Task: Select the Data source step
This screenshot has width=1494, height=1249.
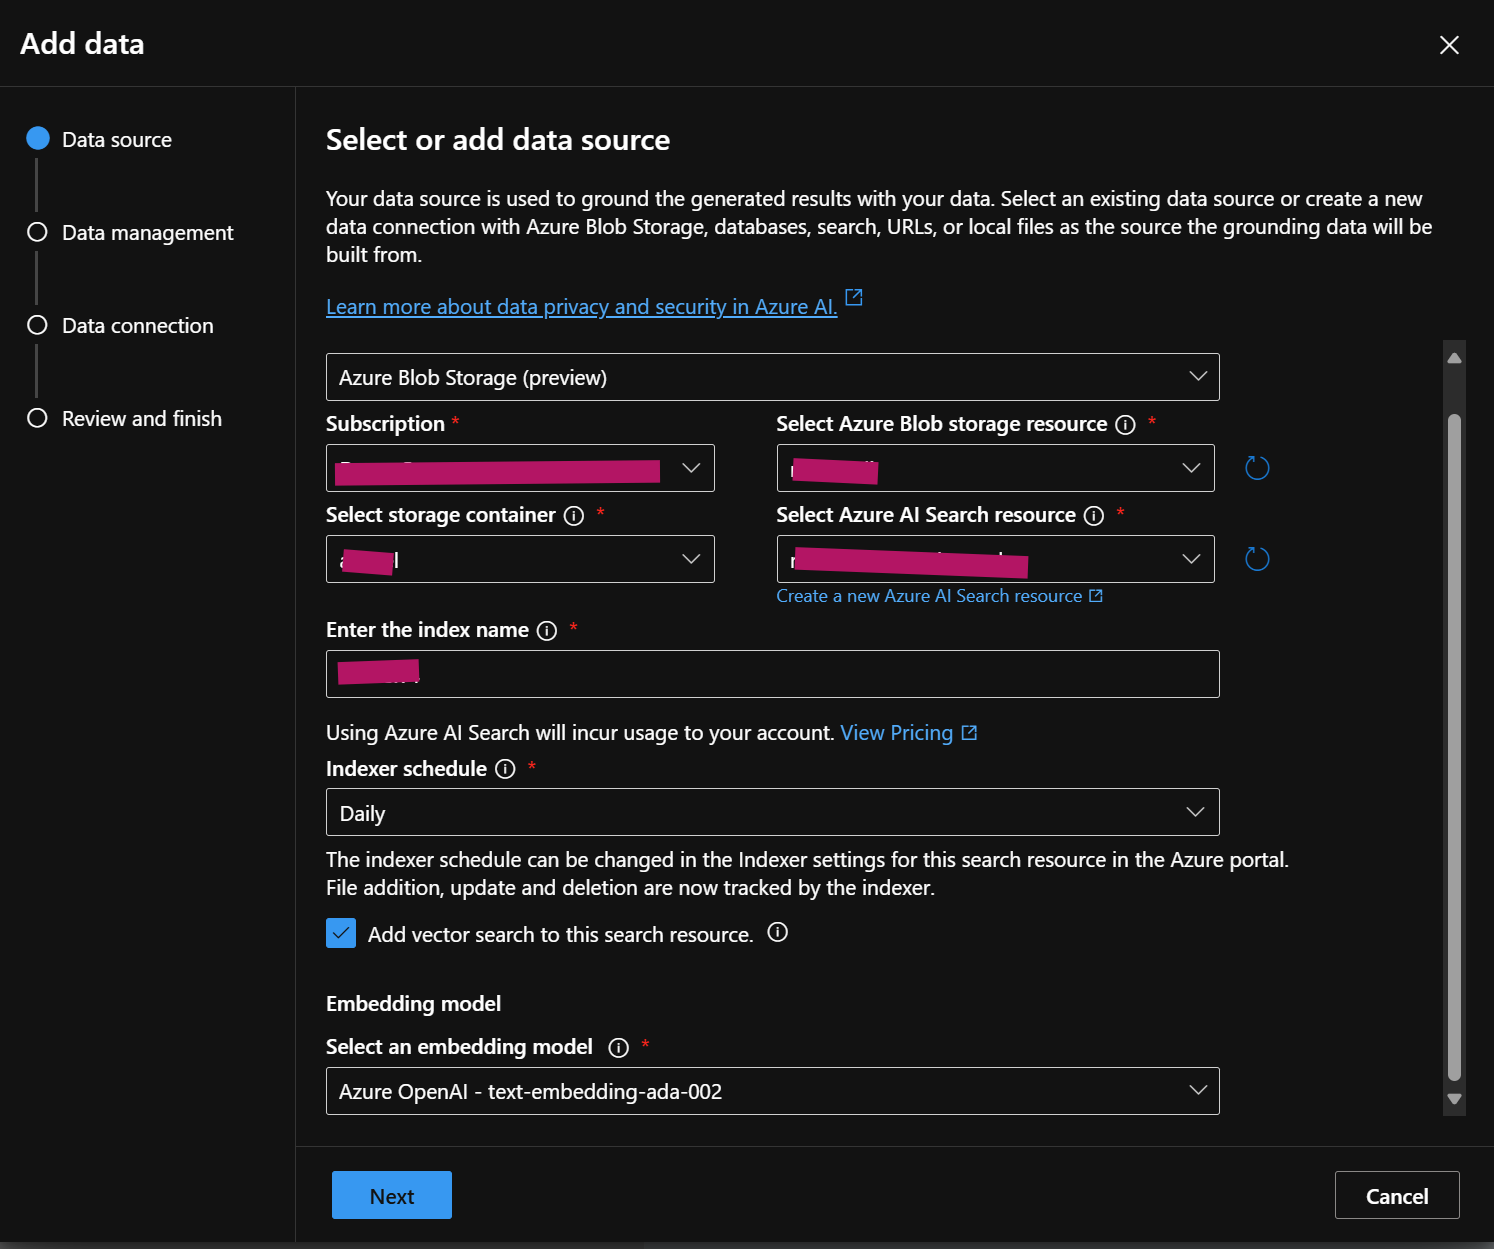Action: (x=100, y=139)
